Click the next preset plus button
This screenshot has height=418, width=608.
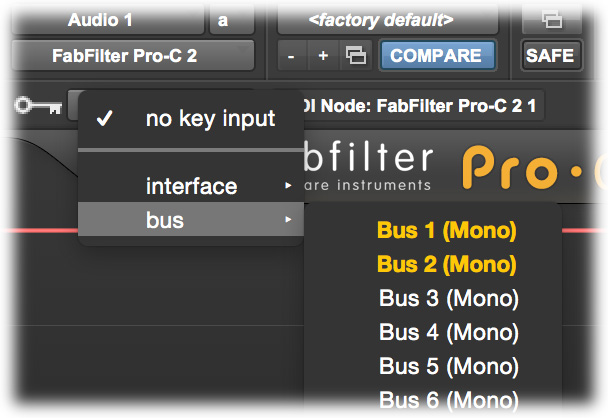(323, 56)
